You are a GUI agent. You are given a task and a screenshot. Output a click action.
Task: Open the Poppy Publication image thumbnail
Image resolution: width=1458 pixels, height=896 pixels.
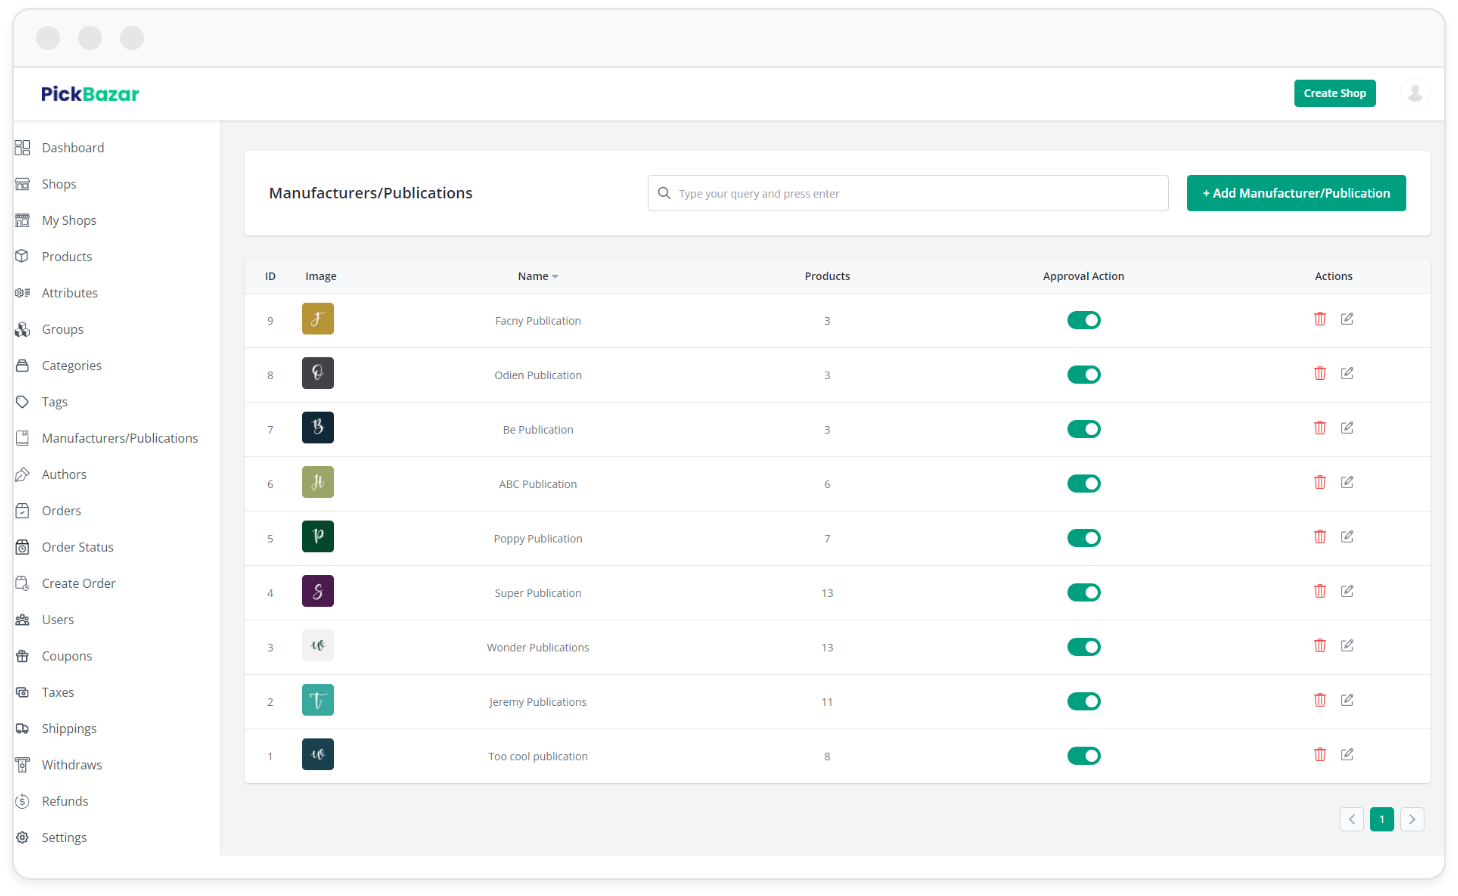click(318, 537)
